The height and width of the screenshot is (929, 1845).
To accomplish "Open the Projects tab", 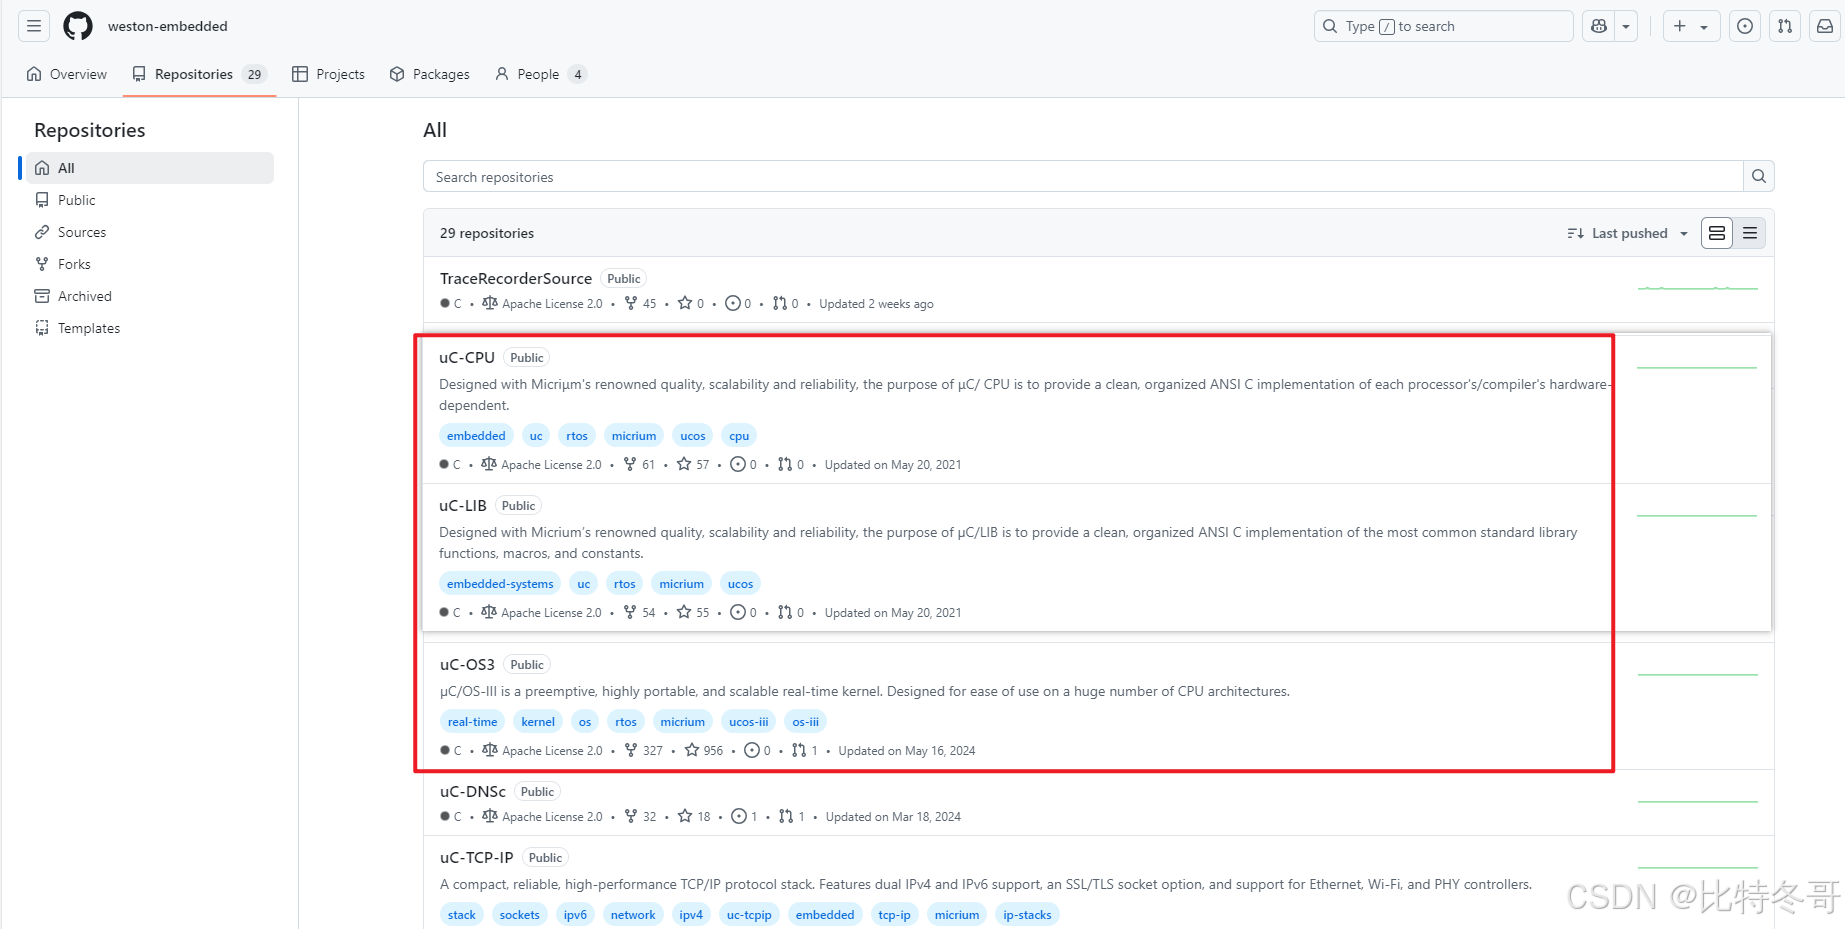I will [328, 74].
